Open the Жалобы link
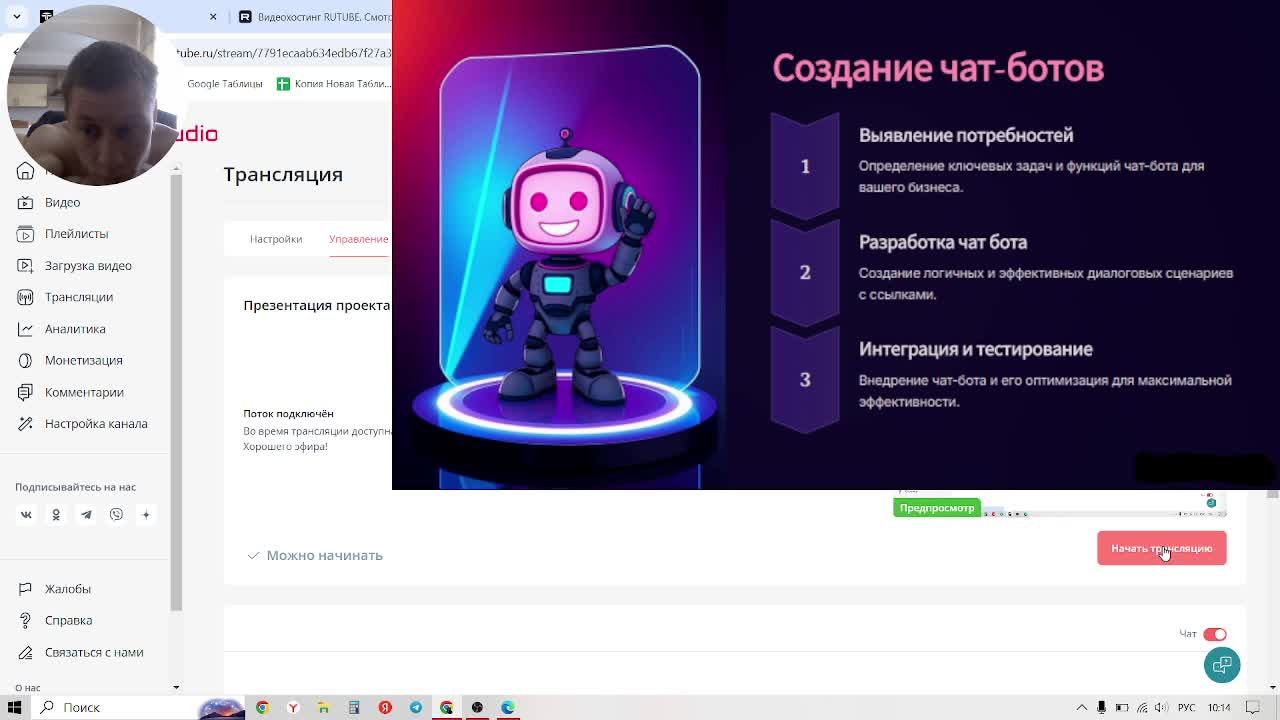1280x720 pixels. tap(67, 589)
